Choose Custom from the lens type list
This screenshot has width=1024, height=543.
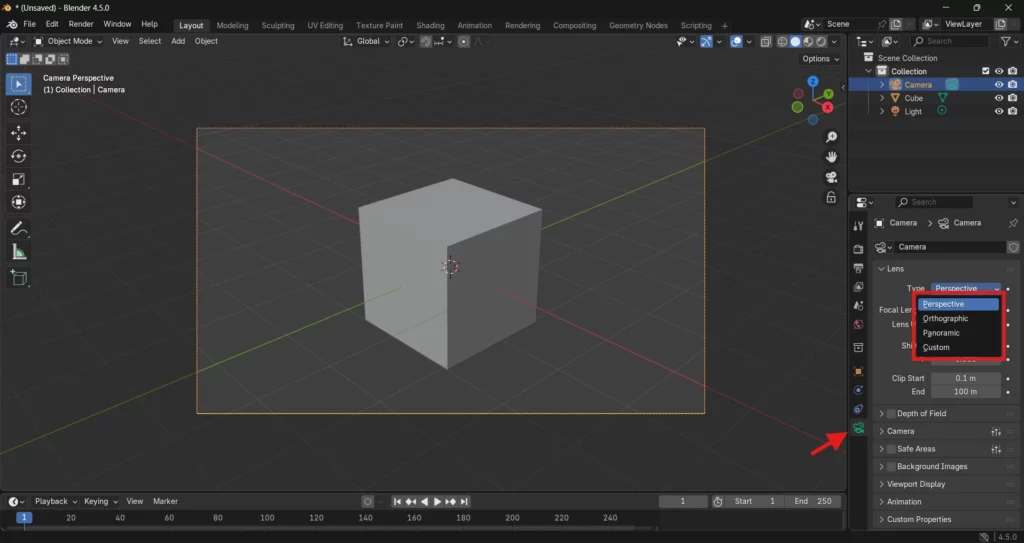[x=958, y=347]
